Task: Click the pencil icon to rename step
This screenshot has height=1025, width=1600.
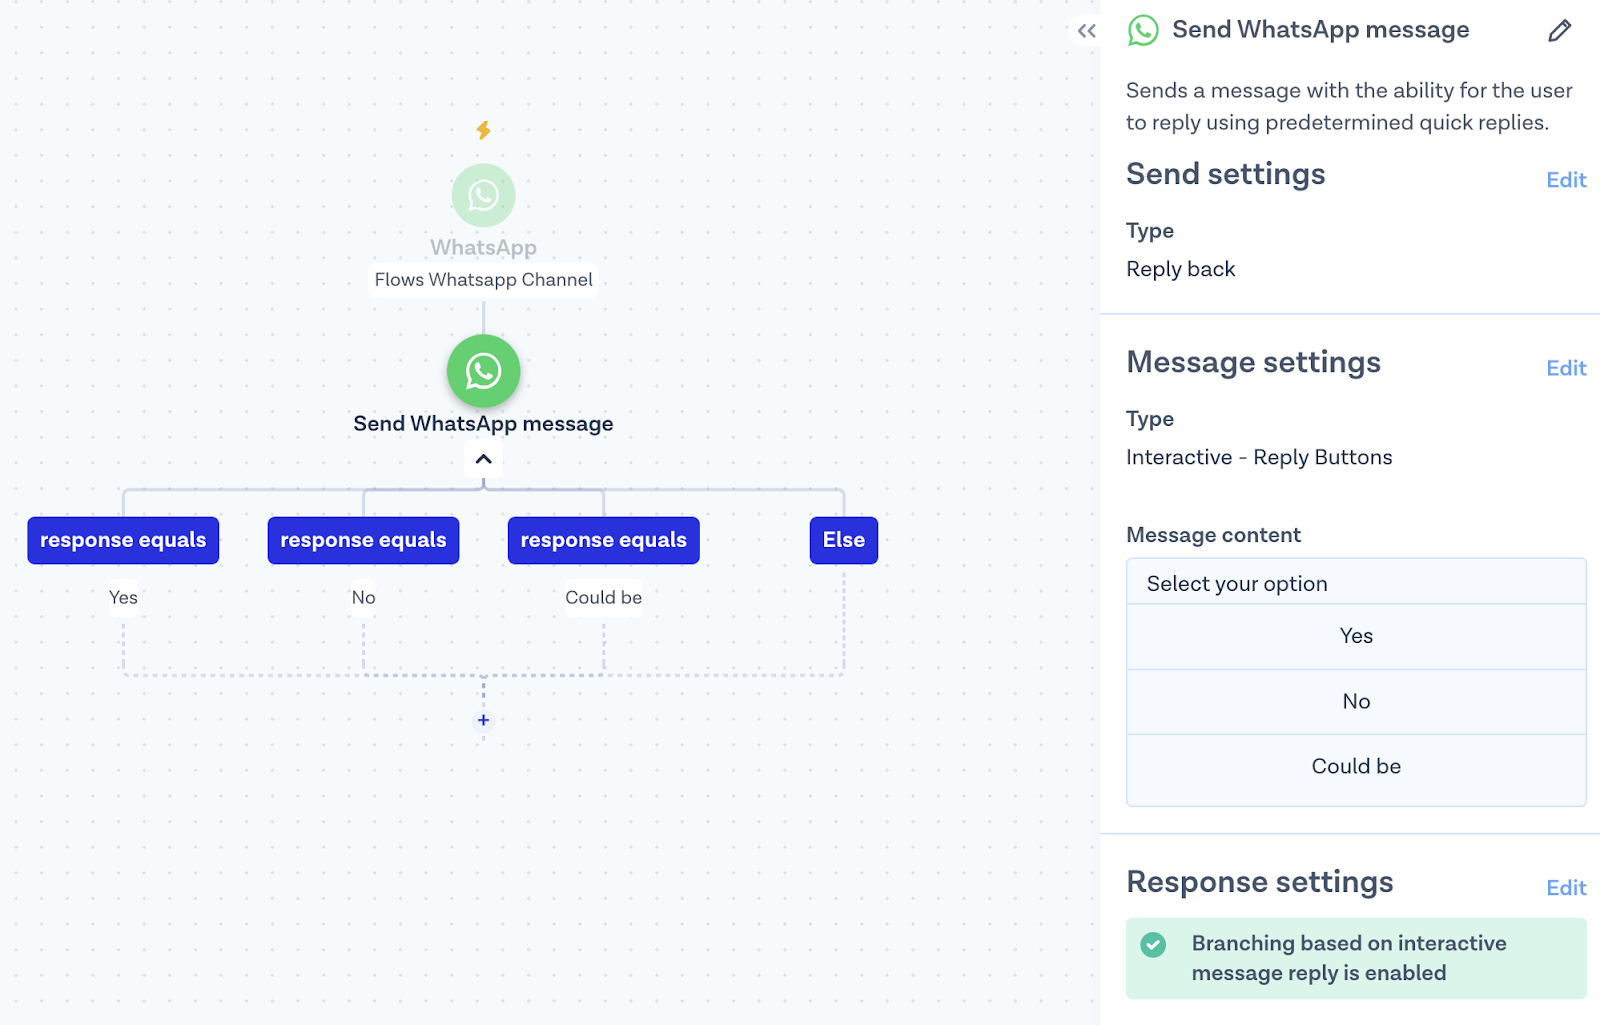Action: click(1559, 31)
